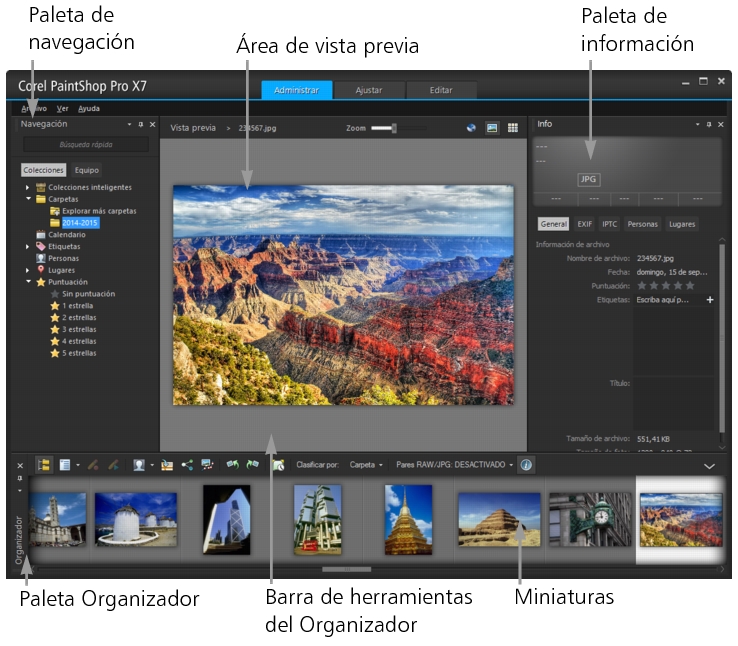Select the EXIF info tab
The height and width of the screenshot is (646, 738).
tap(584, 224)
